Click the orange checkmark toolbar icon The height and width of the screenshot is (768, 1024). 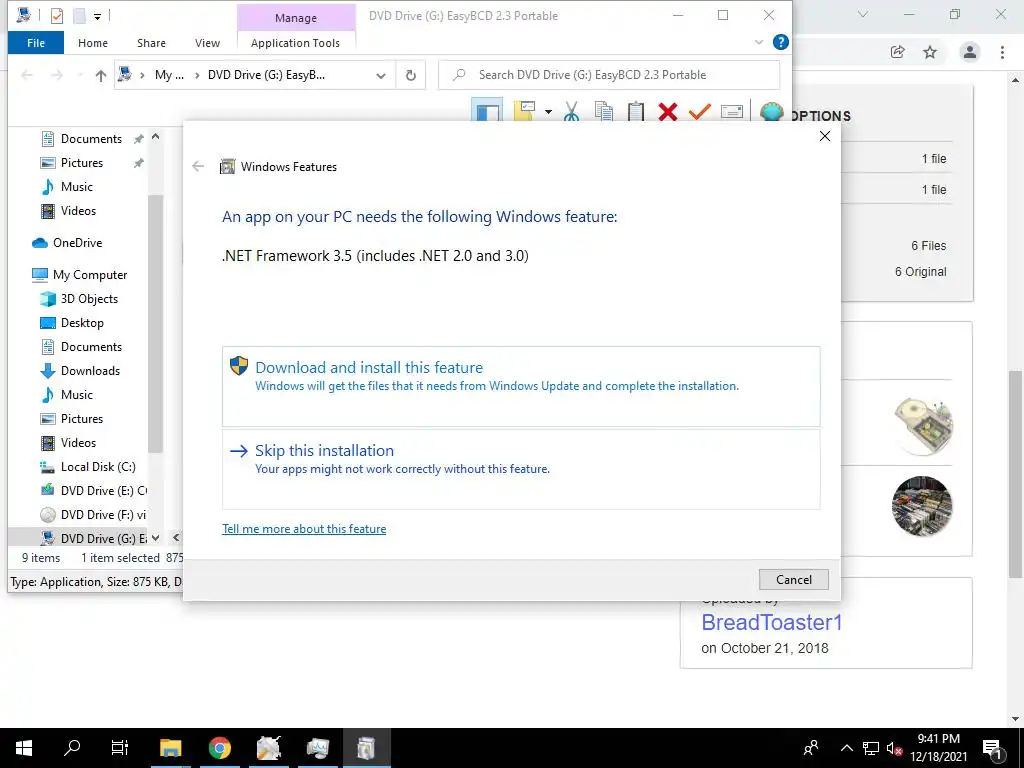(699, 112)
